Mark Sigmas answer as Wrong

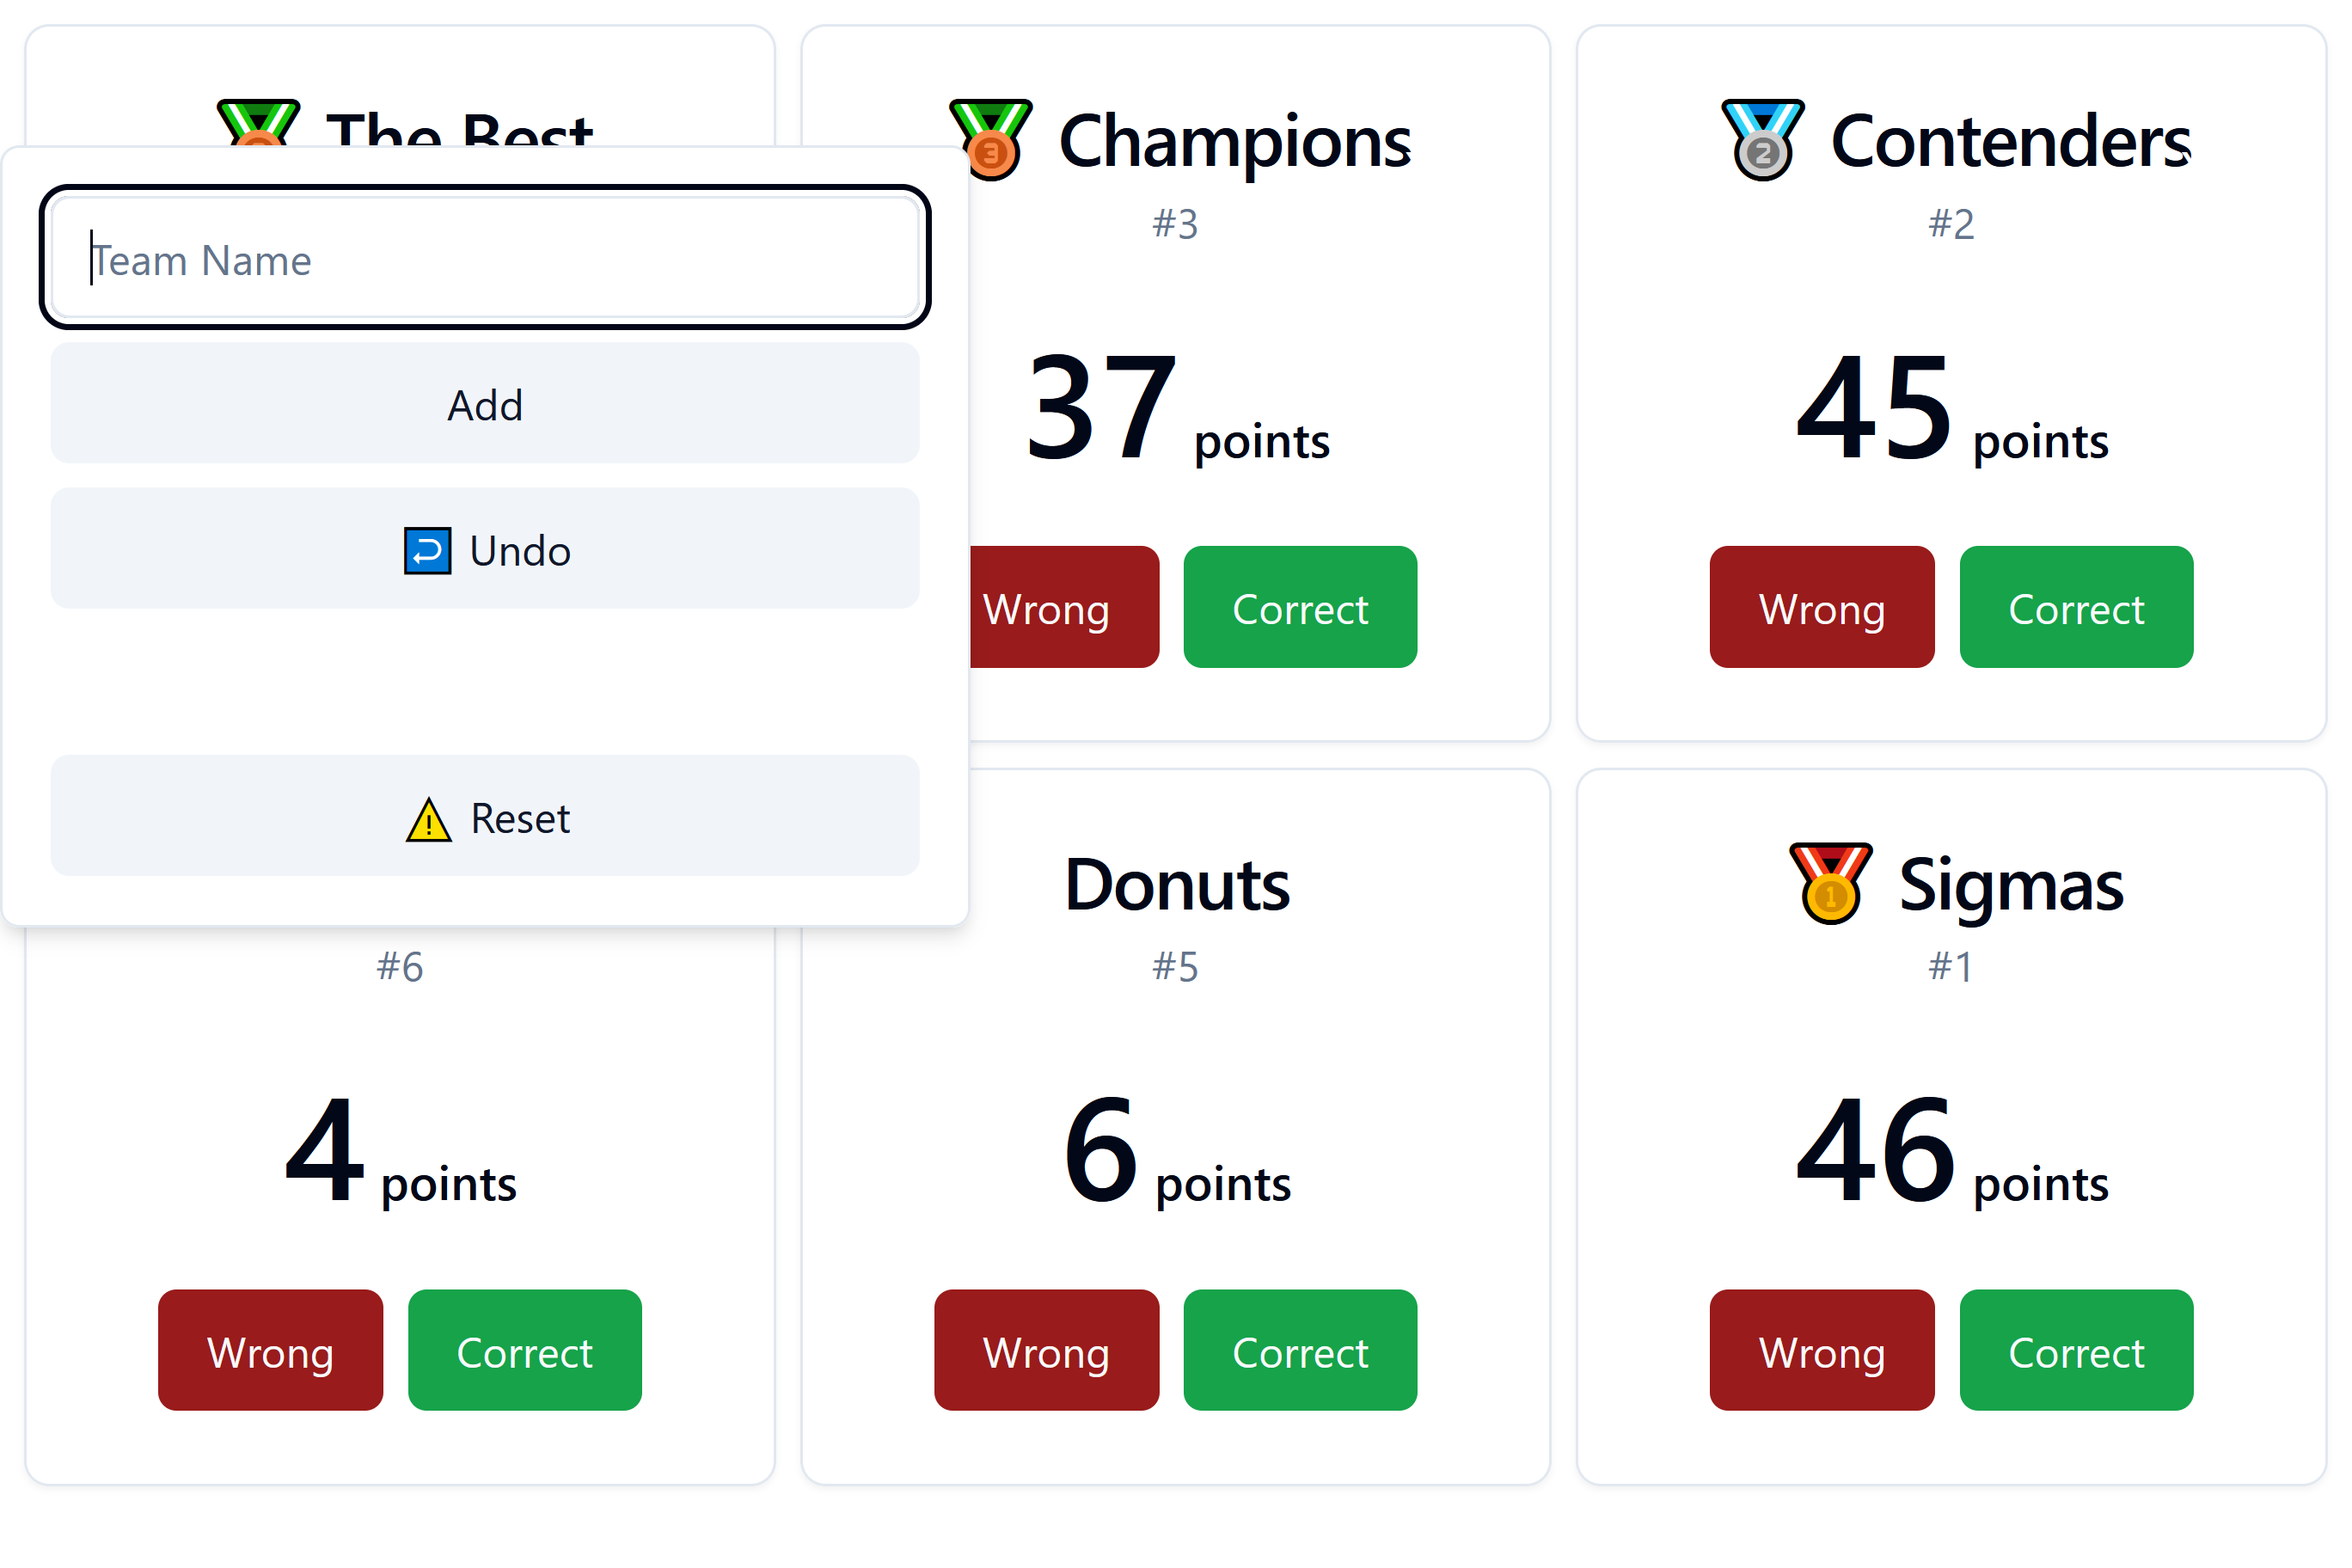tap(1821, 1351)
